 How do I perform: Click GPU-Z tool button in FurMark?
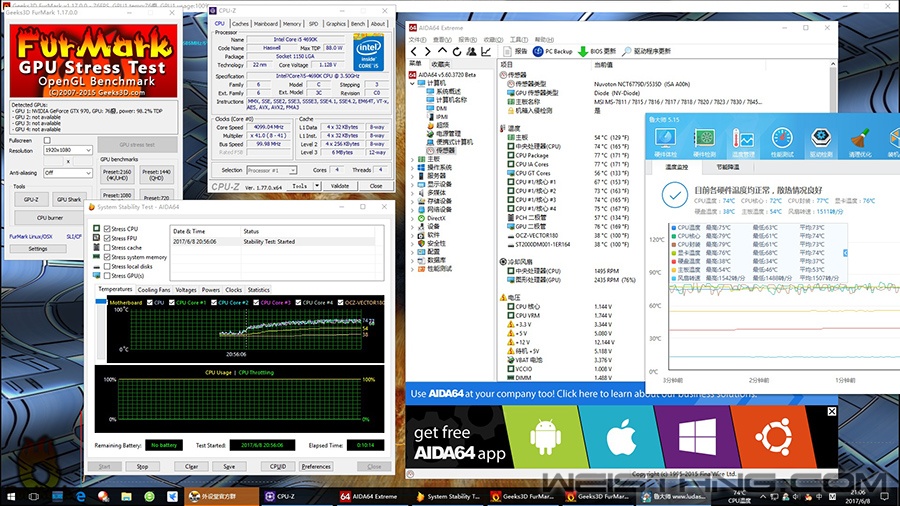click(31, 199)
